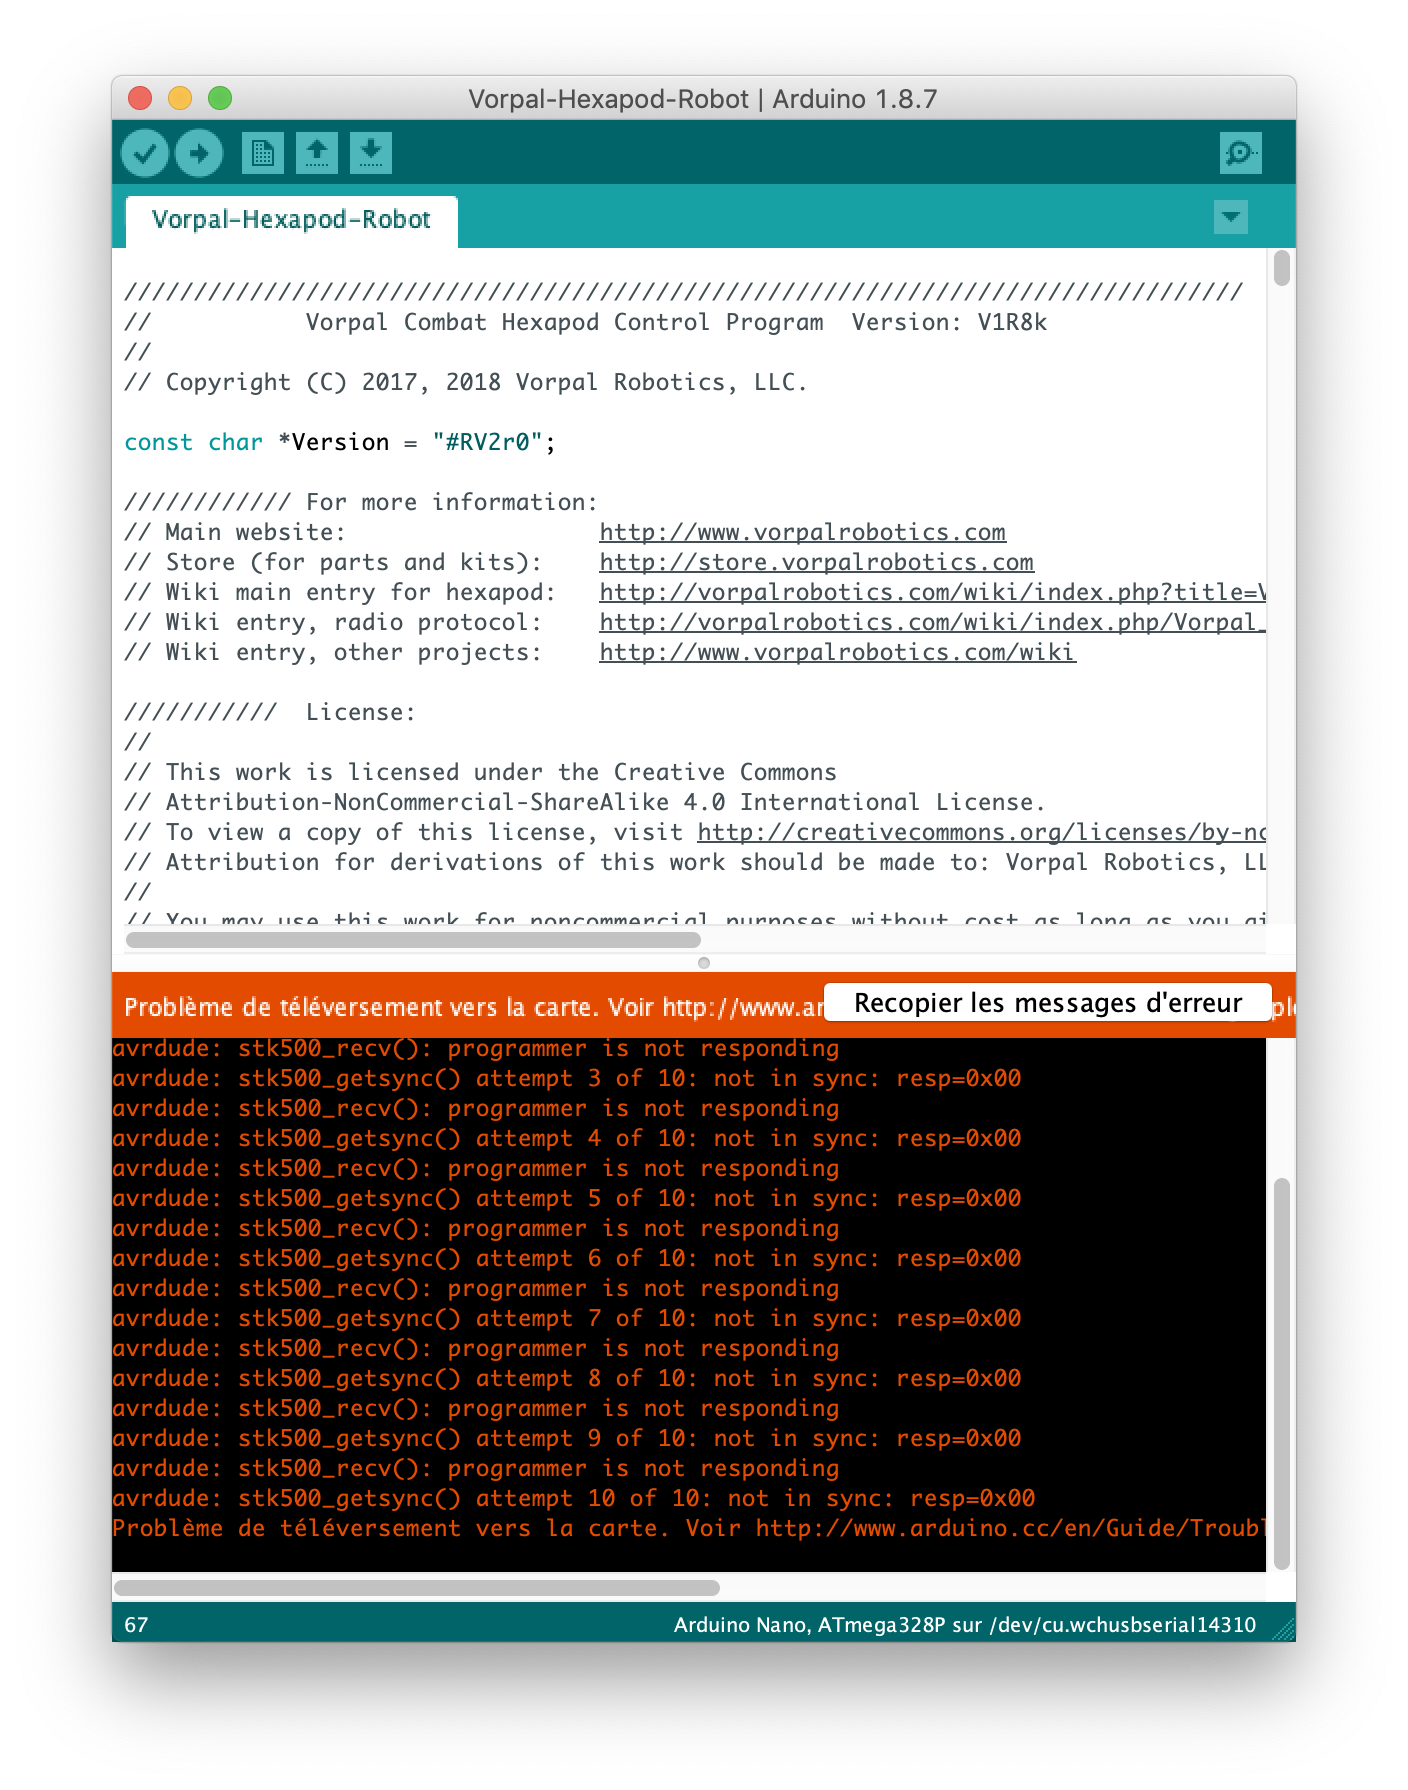Open the tab options dropdown arrow
Viewport: 1408px width, 1790px height.
[1231, 217]
